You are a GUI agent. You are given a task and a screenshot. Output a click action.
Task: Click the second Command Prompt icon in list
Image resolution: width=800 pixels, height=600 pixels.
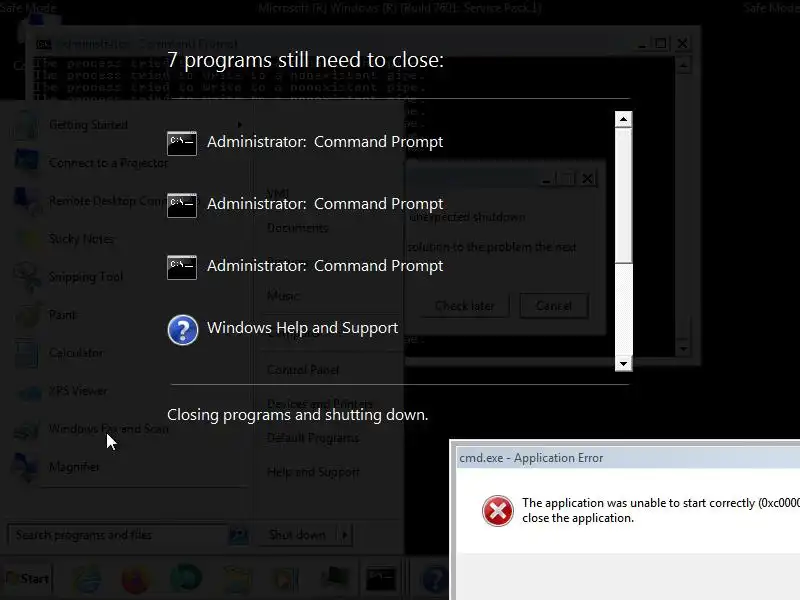[182, 205]
